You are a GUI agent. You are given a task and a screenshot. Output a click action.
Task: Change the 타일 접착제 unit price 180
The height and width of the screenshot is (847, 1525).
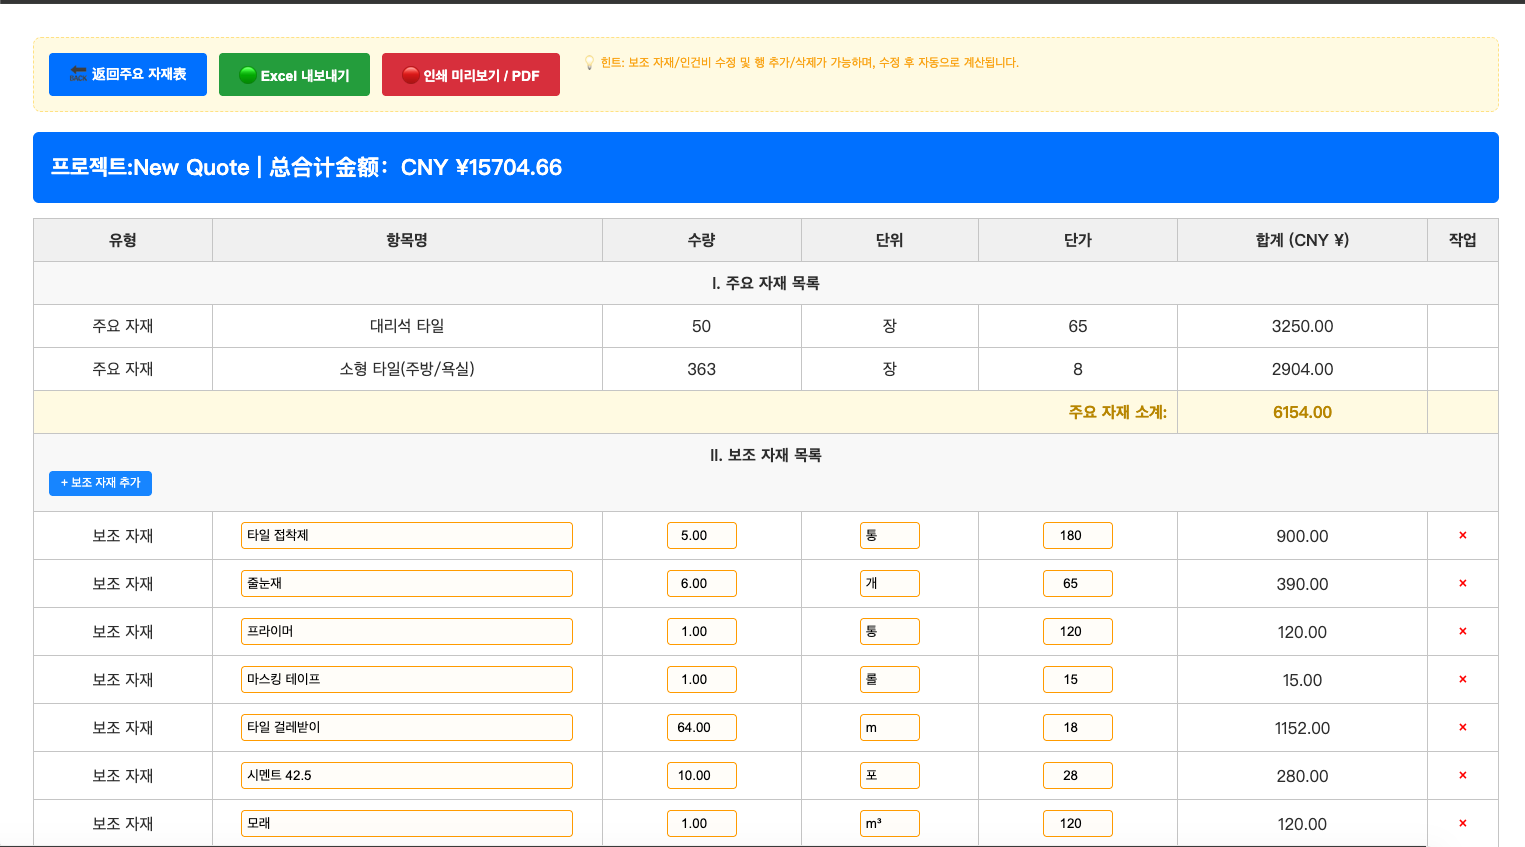[x=1078, y=535]
